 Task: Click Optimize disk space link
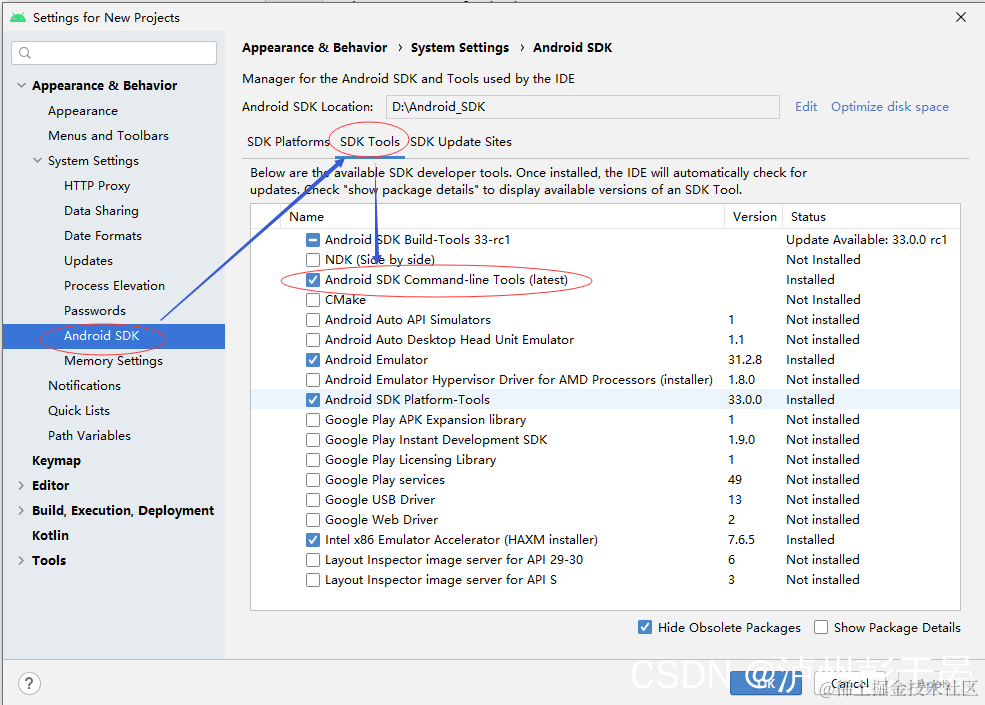(890, 107)
